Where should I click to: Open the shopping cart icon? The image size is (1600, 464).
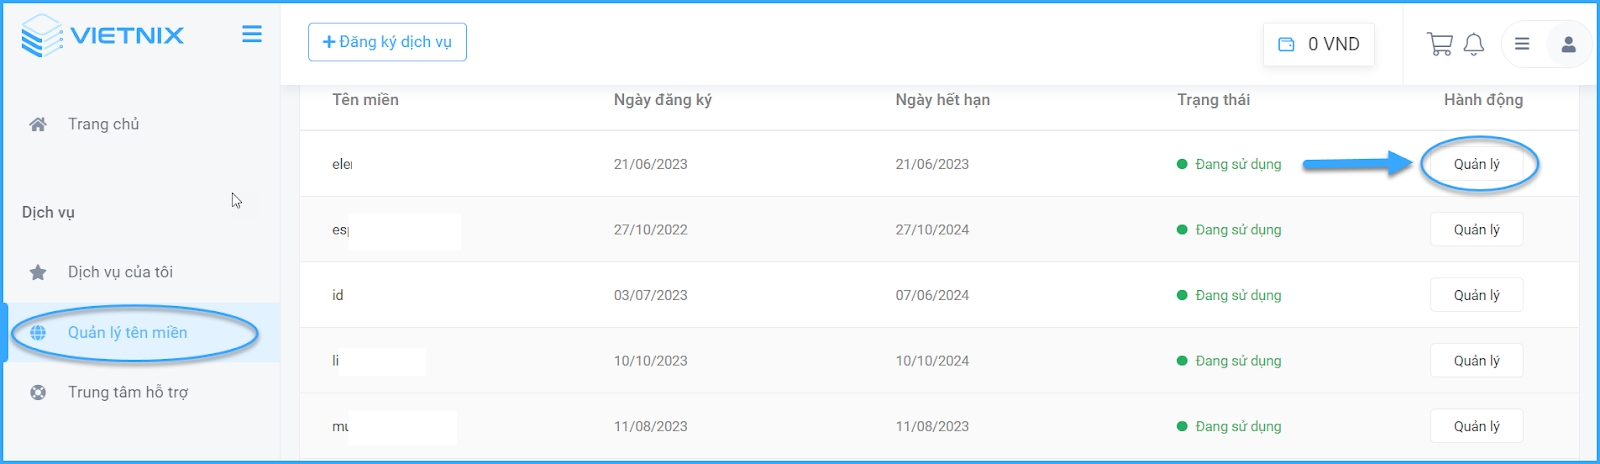click(1439, 44)
